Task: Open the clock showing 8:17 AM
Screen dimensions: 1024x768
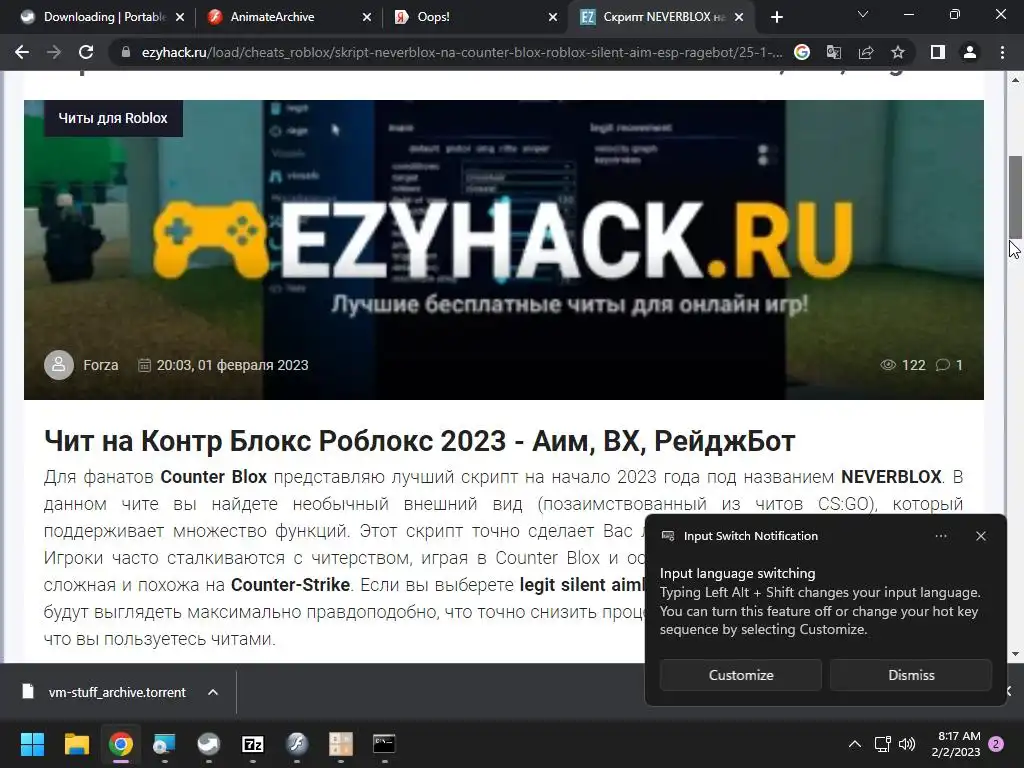Action: [x=956, y=744]
